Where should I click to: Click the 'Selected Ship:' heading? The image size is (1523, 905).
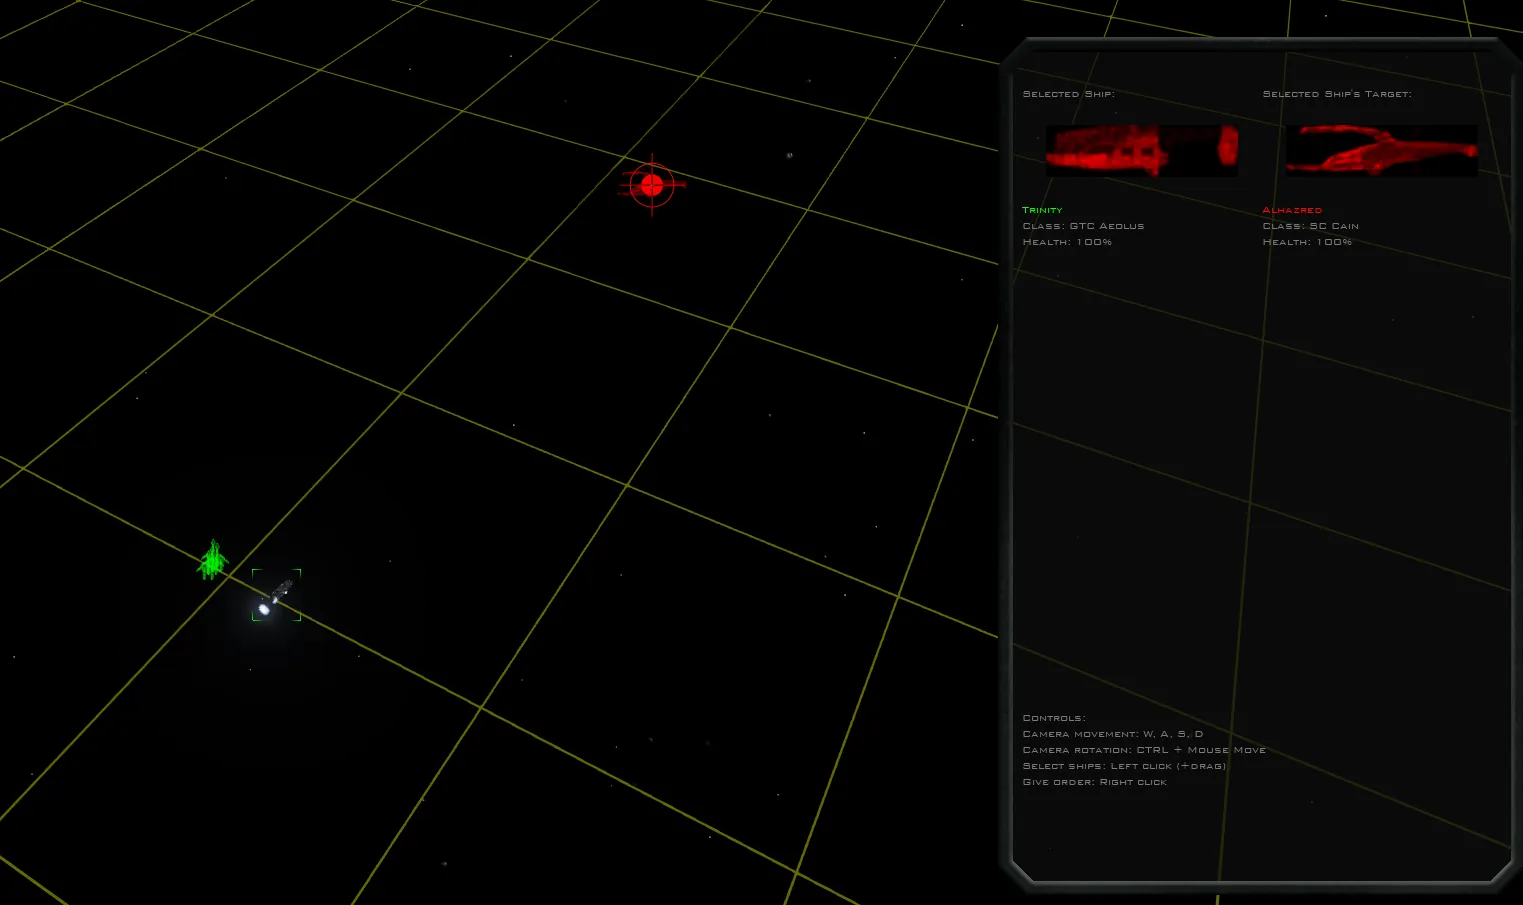point(1068,94)
